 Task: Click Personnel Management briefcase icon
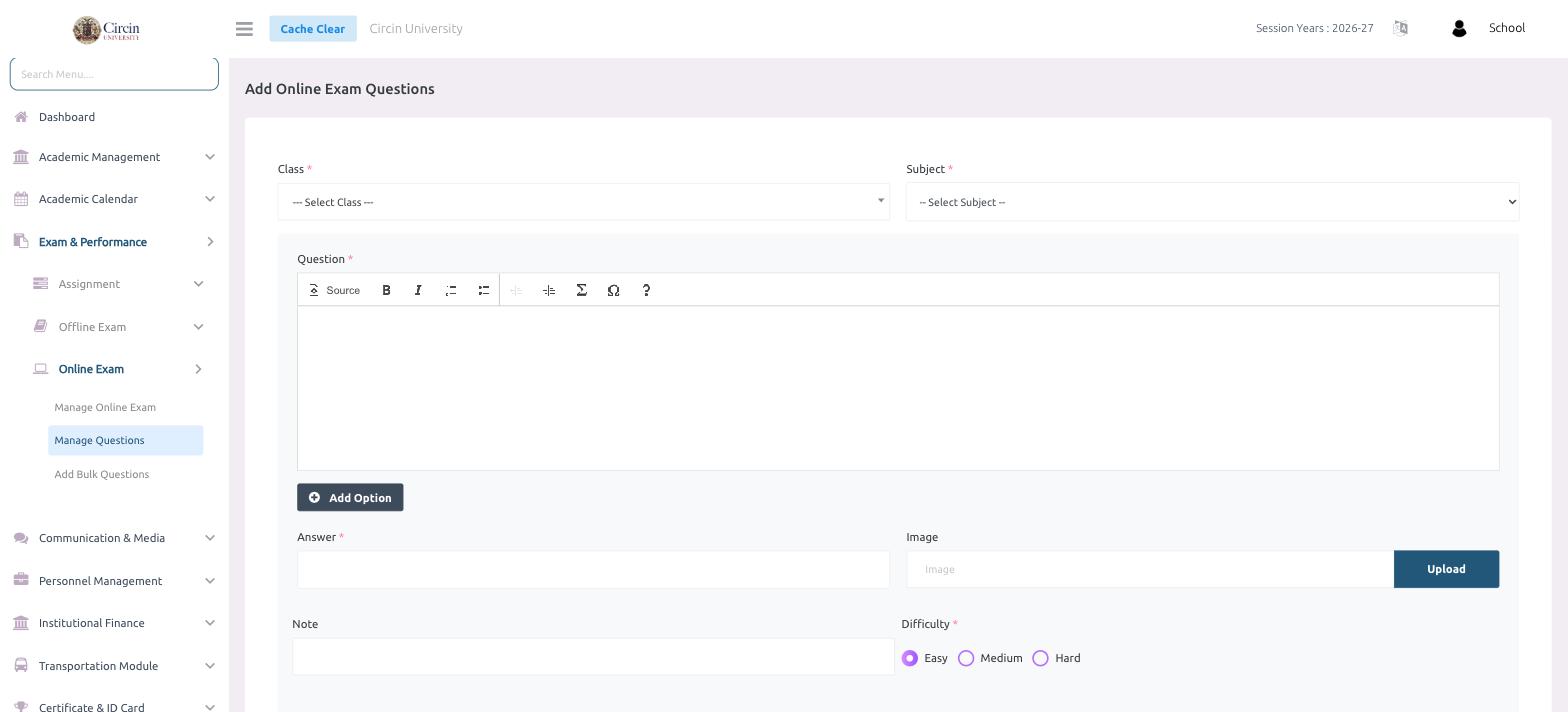[21, 580]
